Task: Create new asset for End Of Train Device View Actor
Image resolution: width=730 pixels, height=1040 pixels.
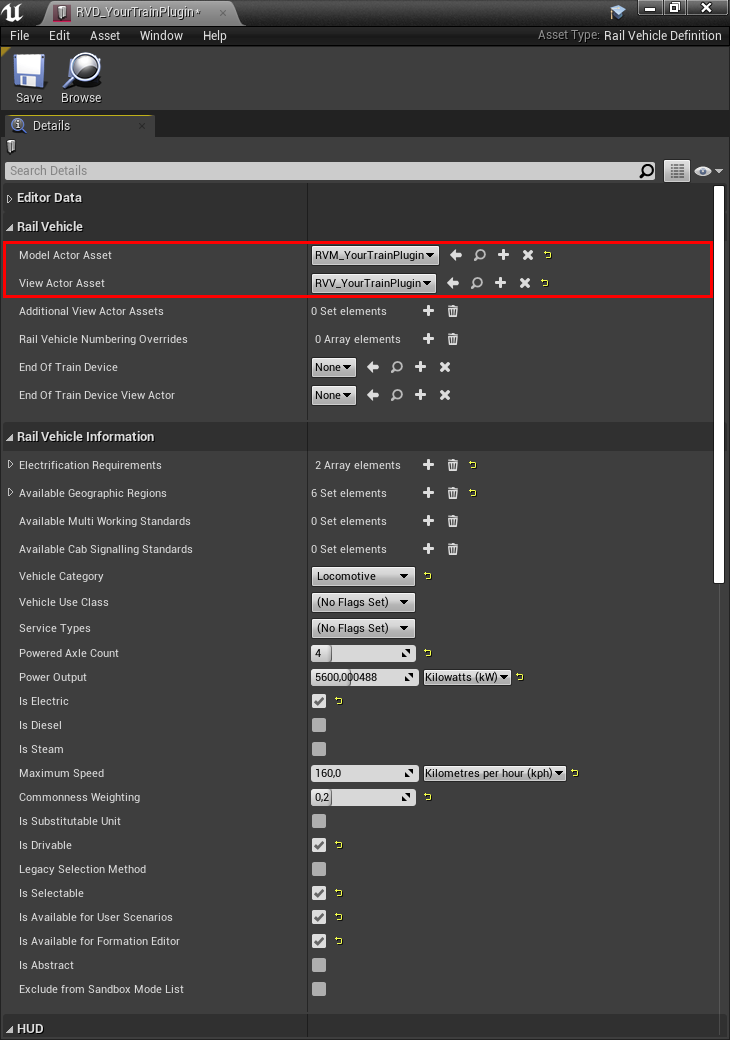Action: [420, 395]
